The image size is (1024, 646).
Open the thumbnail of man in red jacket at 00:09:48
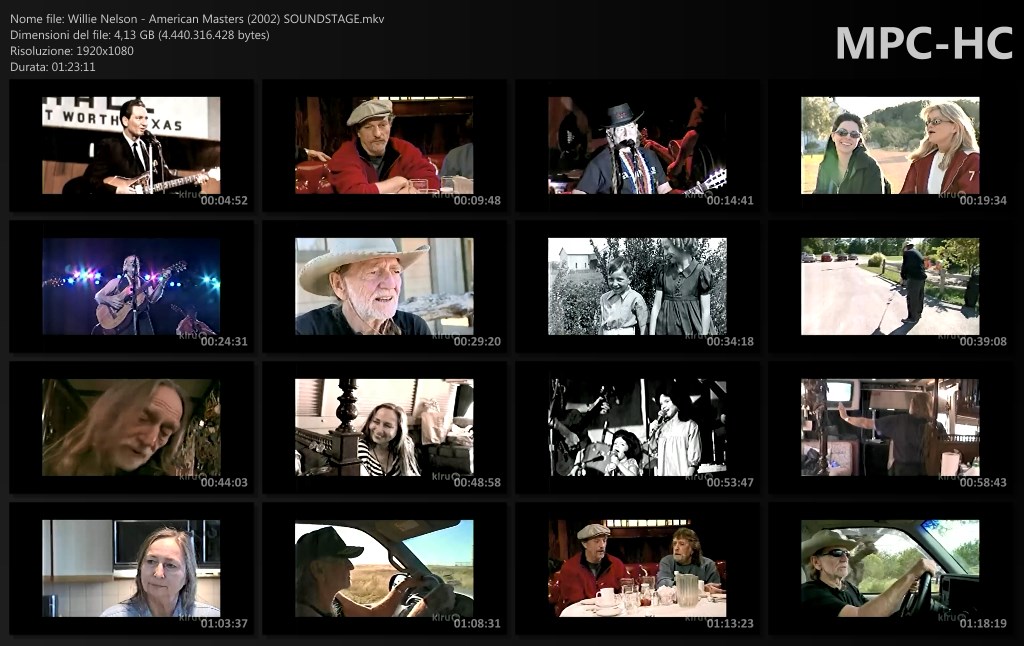click(x=384, y=145)
